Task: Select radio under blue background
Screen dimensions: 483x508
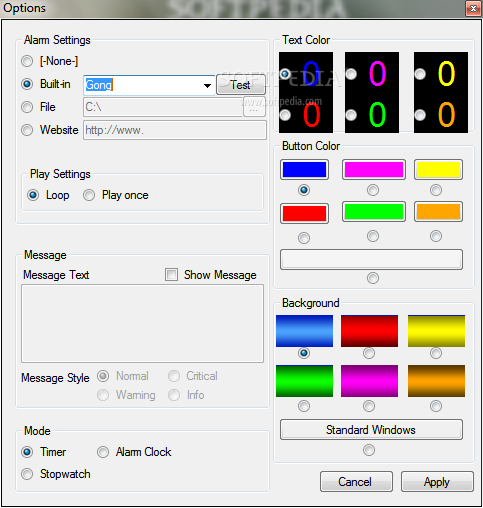Action: click(x=304, y=353)
